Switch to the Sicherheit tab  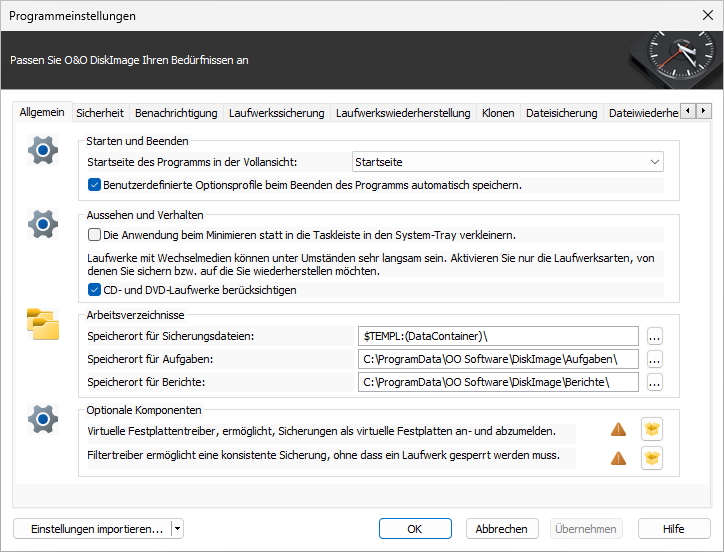point(100,113)
